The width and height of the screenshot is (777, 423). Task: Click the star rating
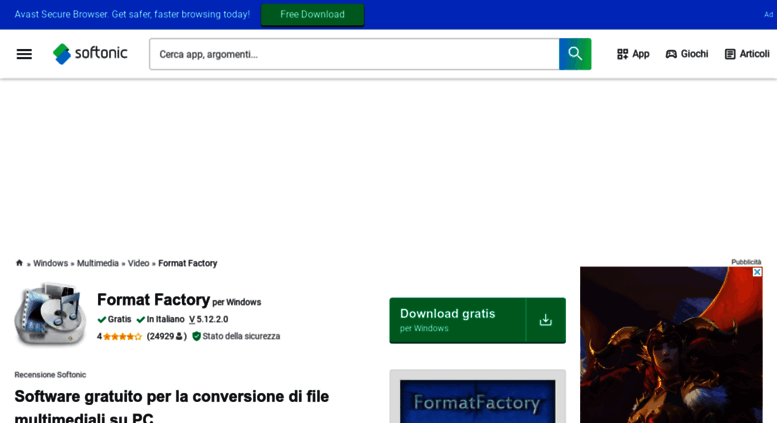122,337
